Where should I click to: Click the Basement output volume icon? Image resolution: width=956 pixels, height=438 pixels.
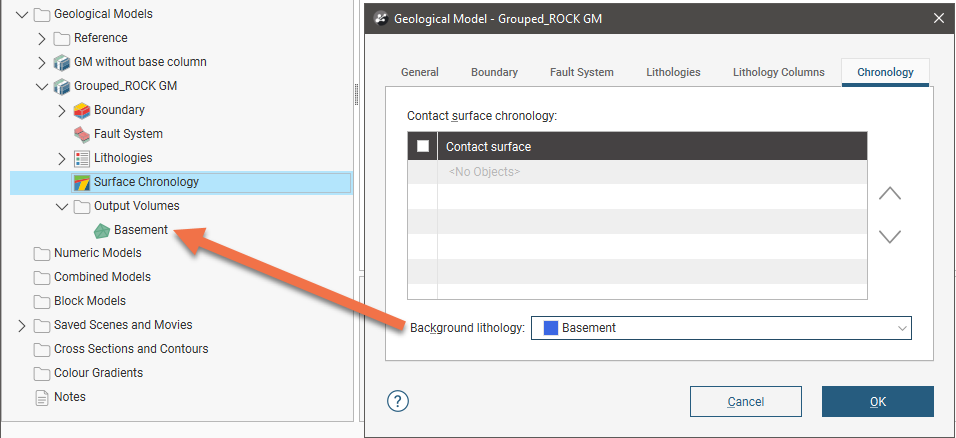102,230
